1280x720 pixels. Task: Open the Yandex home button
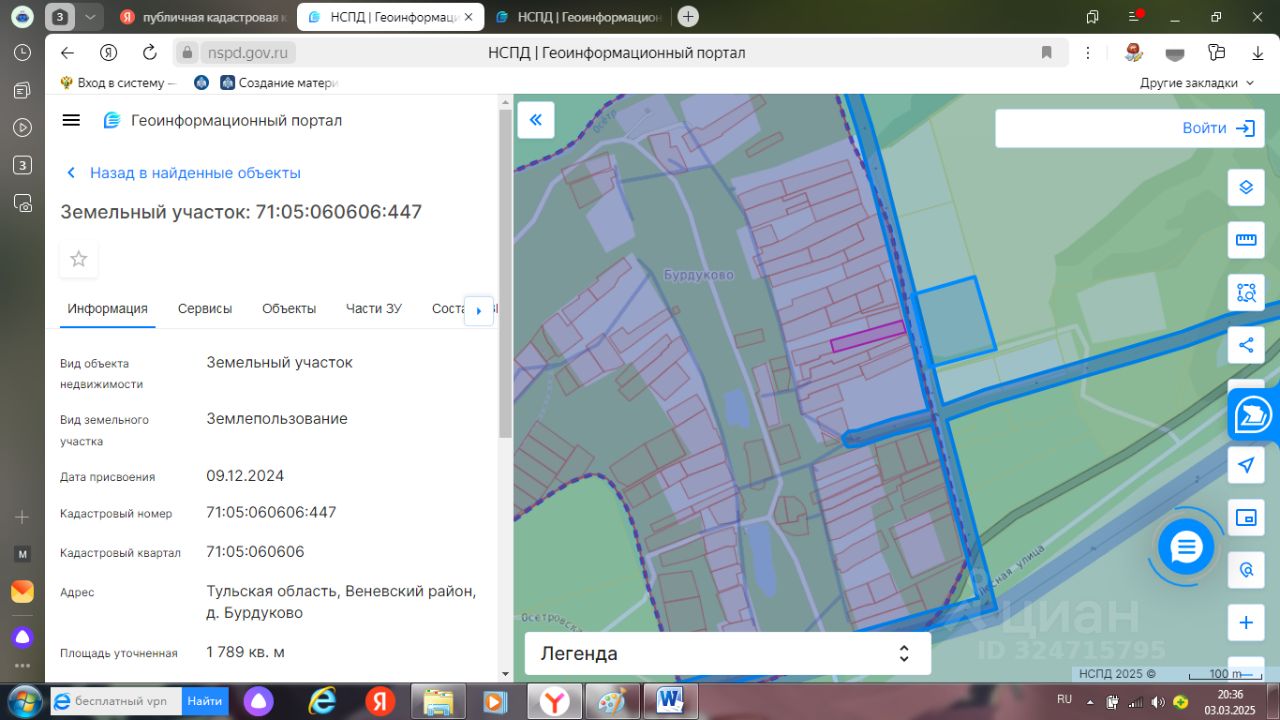coord(109,53)
